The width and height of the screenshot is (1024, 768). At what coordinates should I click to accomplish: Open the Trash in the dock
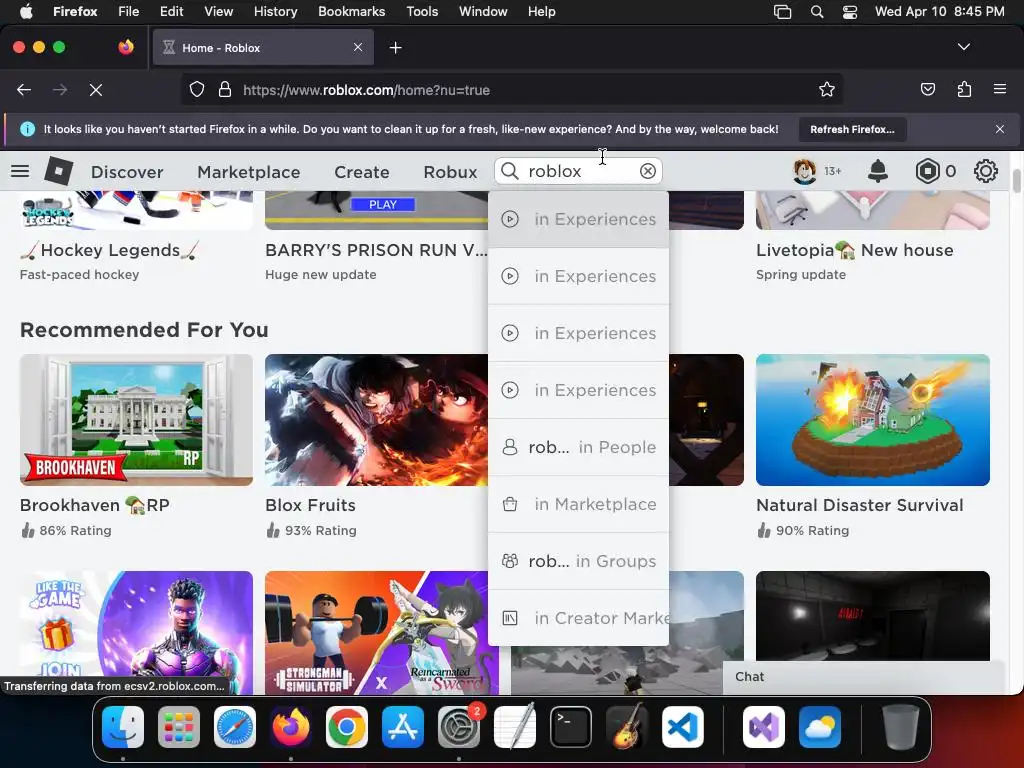(x=900, y=727)
